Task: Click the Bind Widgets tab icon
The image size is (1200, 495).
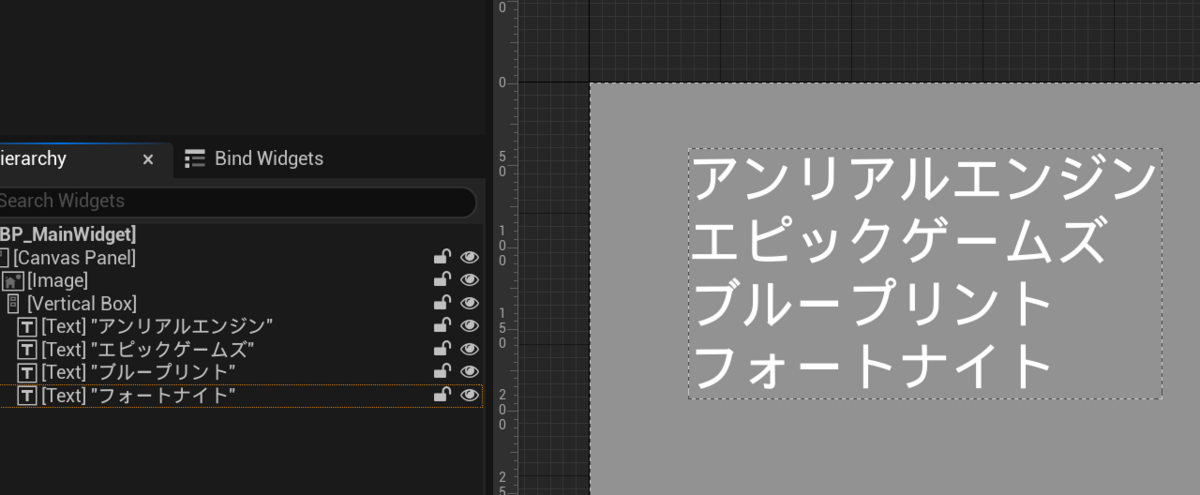Action: click(x=195, y=159)
